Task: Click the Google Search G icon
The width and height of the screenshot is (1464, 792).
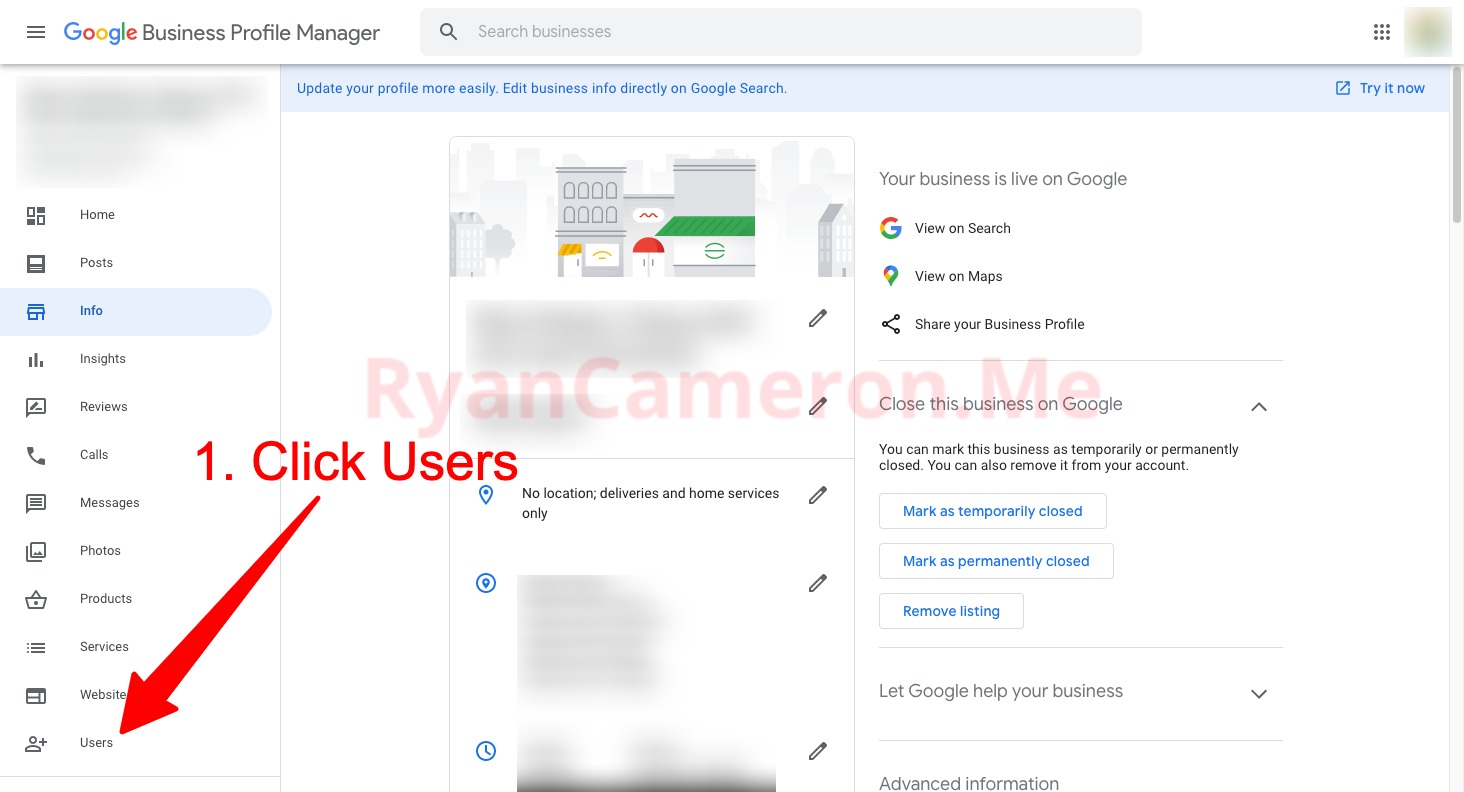Action: coord(890,228)
